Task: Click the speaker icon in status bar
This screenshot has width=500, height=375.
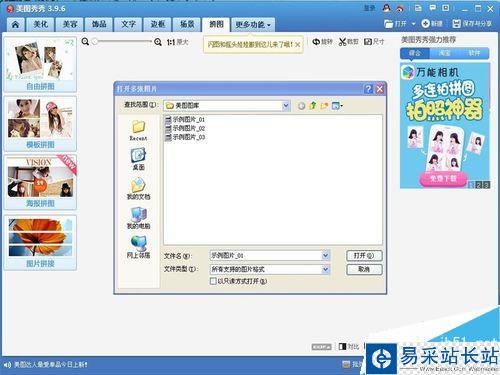Action: pyautogui.click(x=6, y=365)
